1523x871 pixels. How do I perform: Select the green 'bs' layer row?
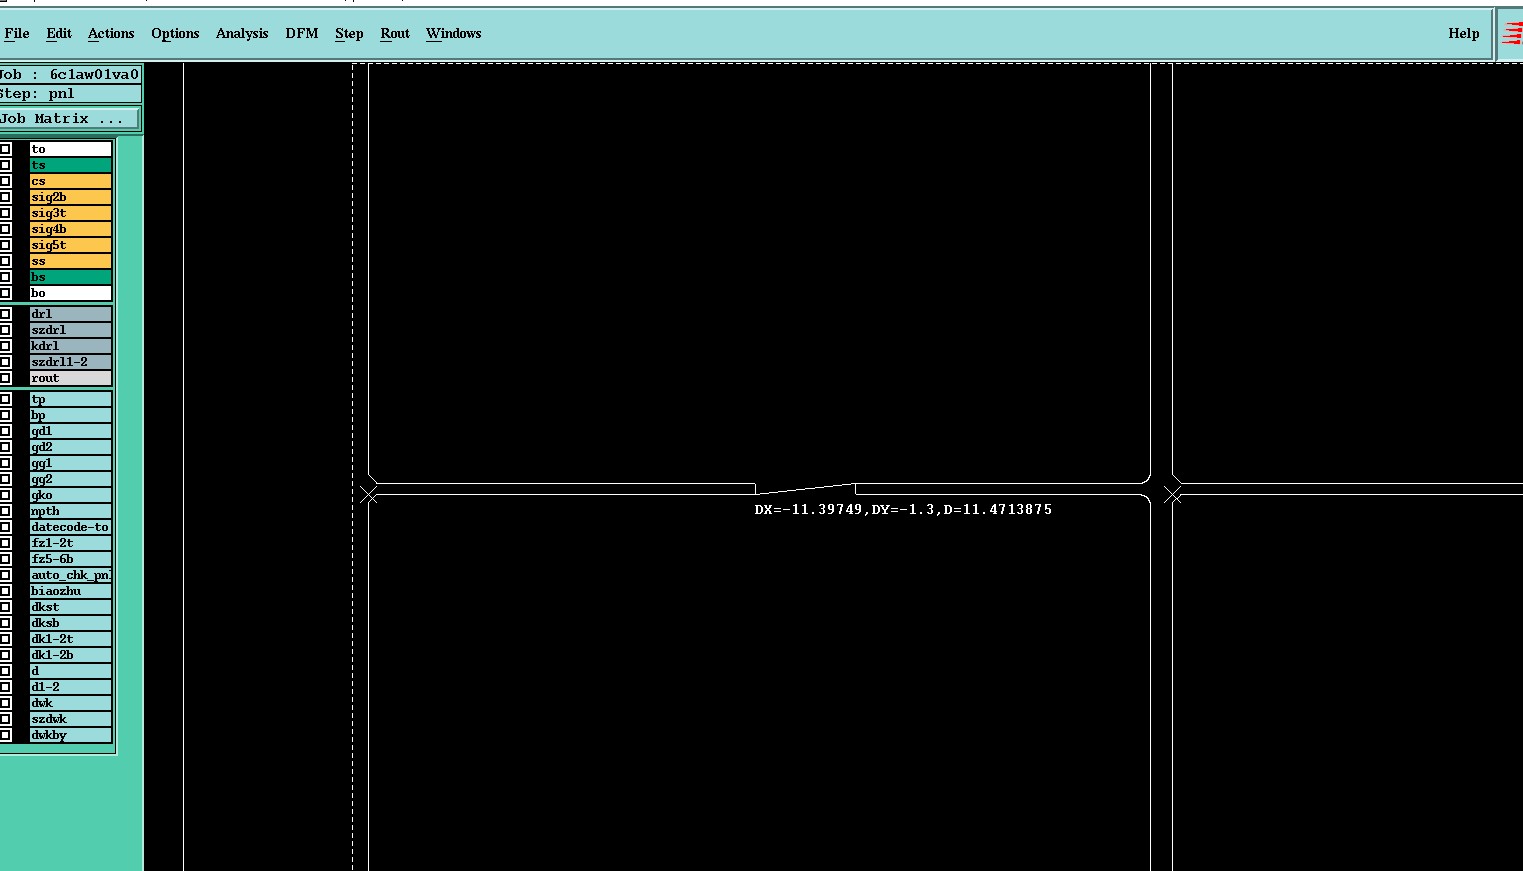coord(70,277)
